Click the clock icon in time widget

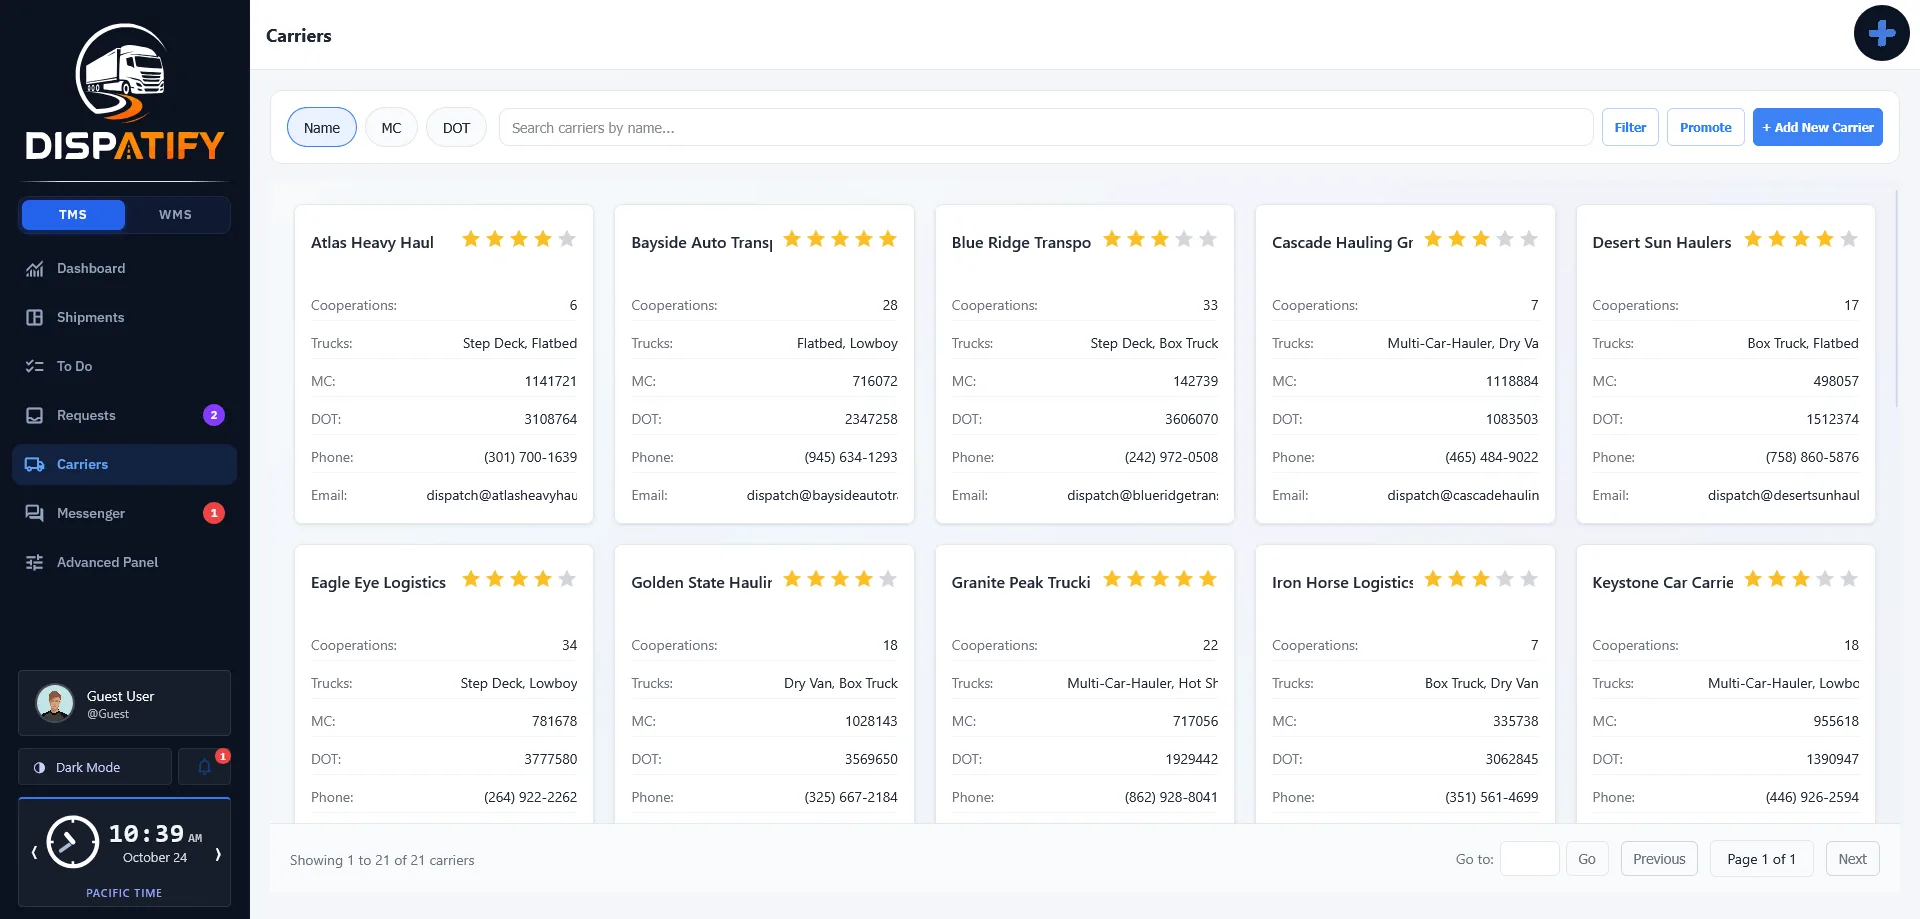point(73,842)
